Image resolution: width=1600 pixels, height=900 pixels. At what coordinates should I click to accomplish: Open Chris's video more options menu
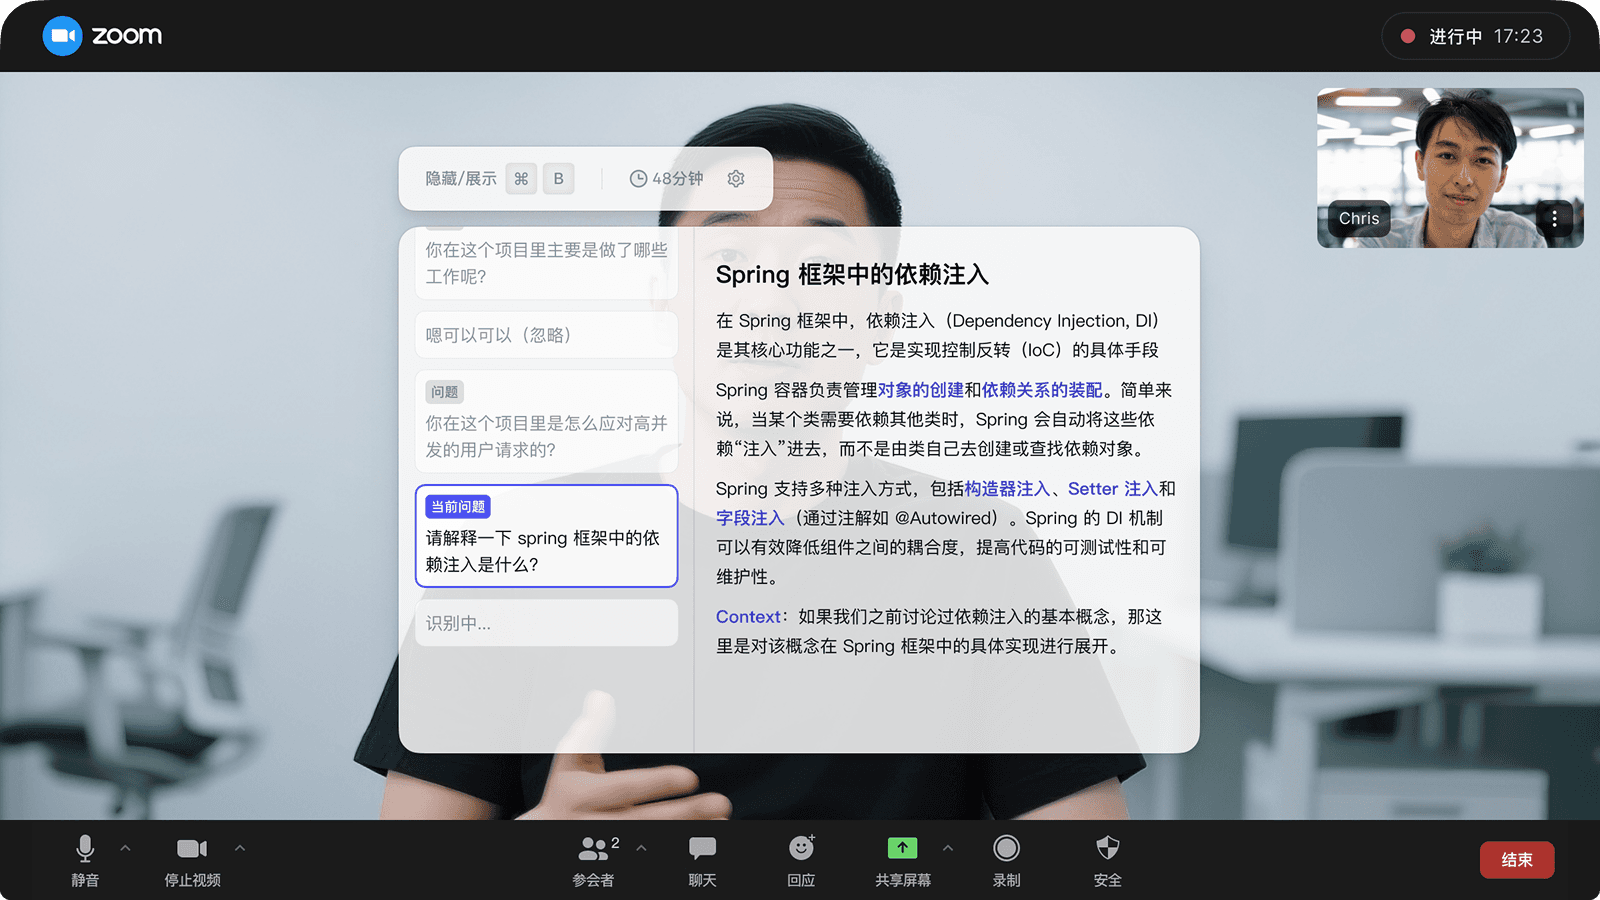(x=1555, y=219)
